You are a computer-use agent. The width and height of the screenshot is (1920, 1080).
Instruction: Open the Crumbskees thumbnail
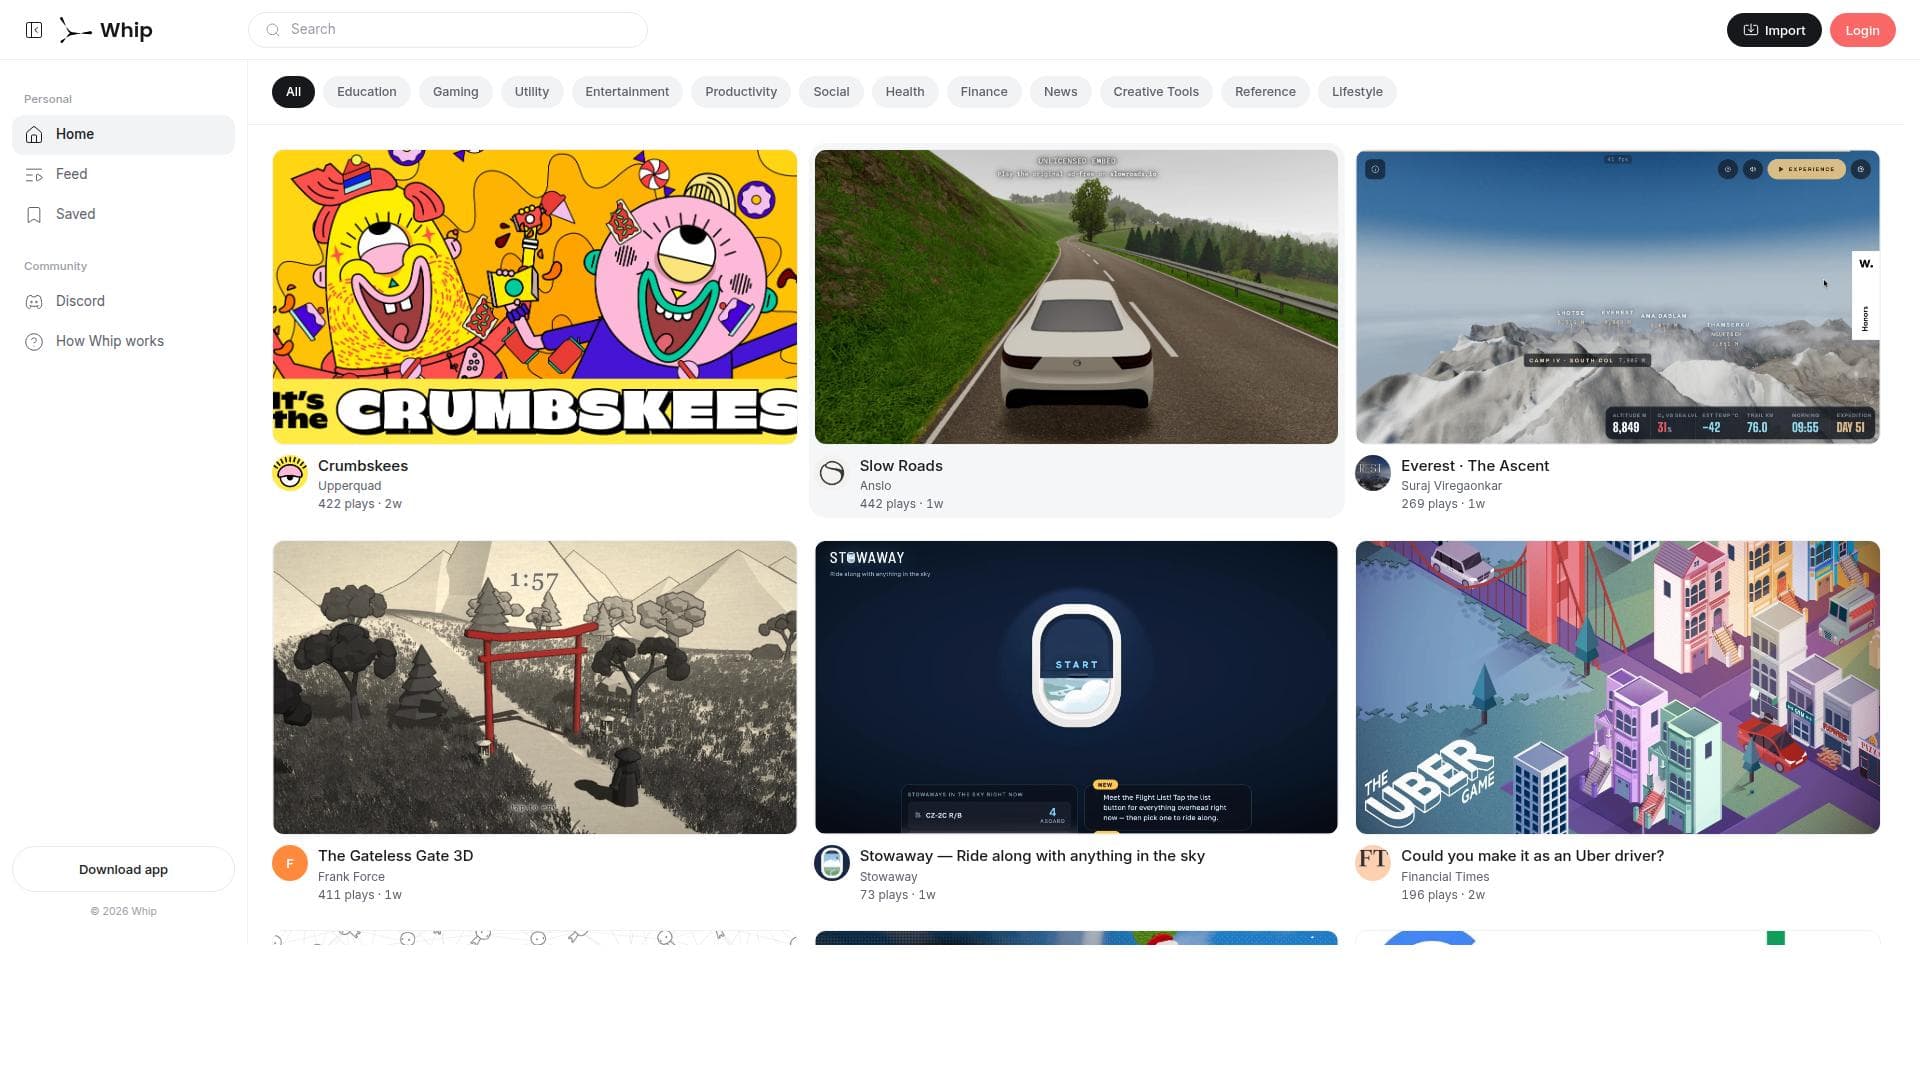tap(535, 297)
